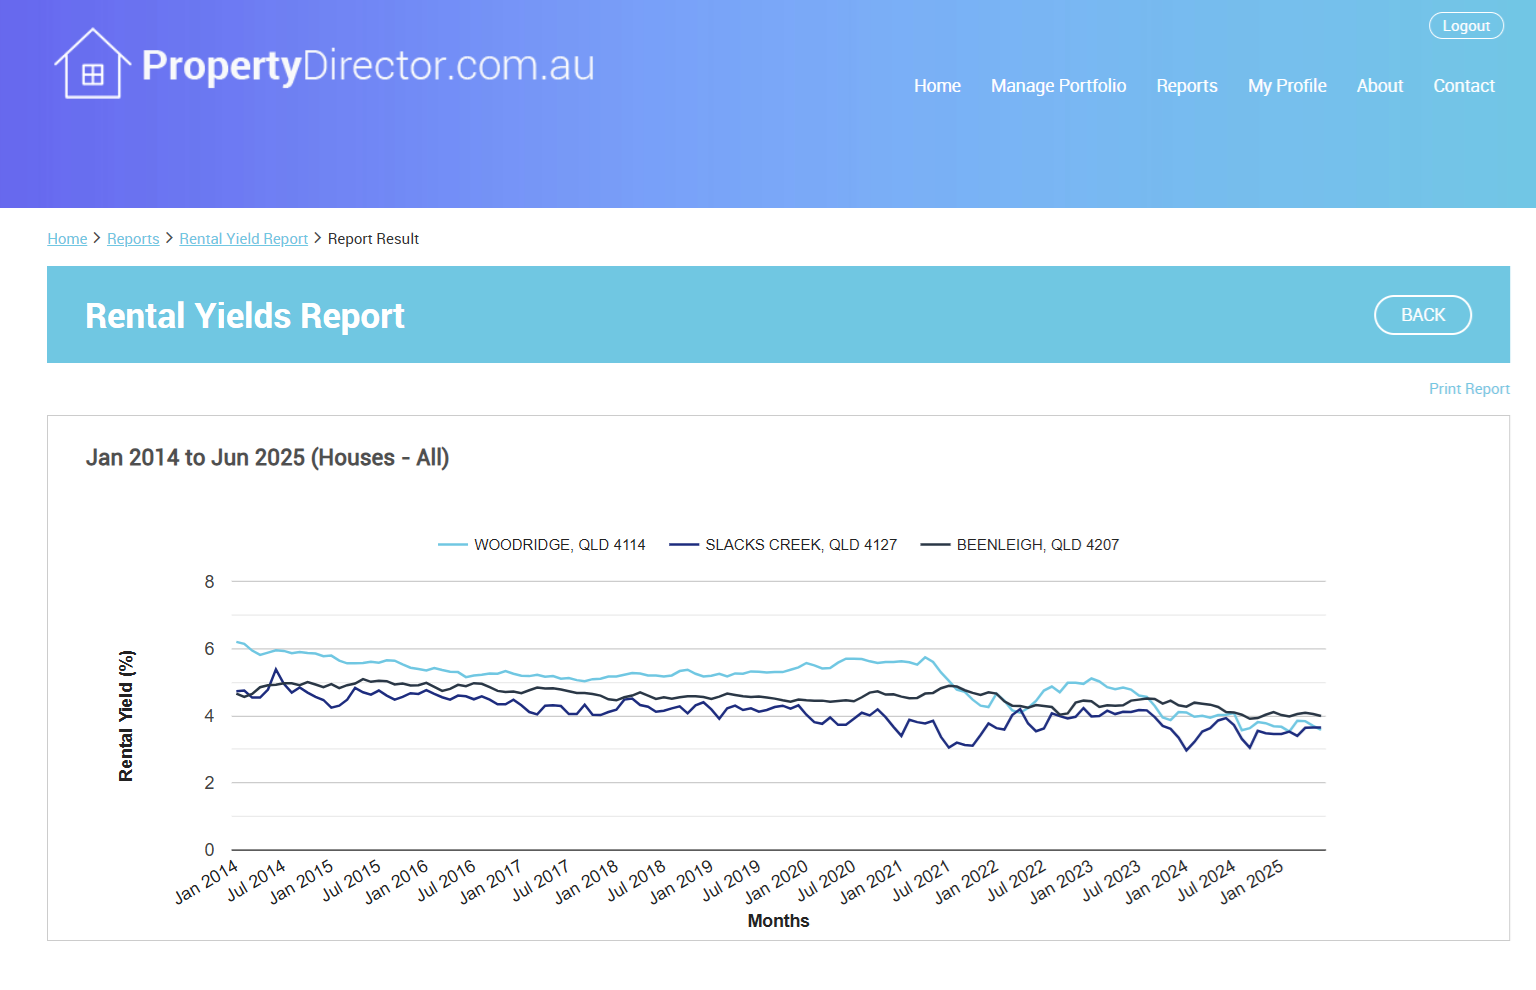Click the 'Jan 2022' x-axis tick label
1536x990 pixels.
point(967,881)
